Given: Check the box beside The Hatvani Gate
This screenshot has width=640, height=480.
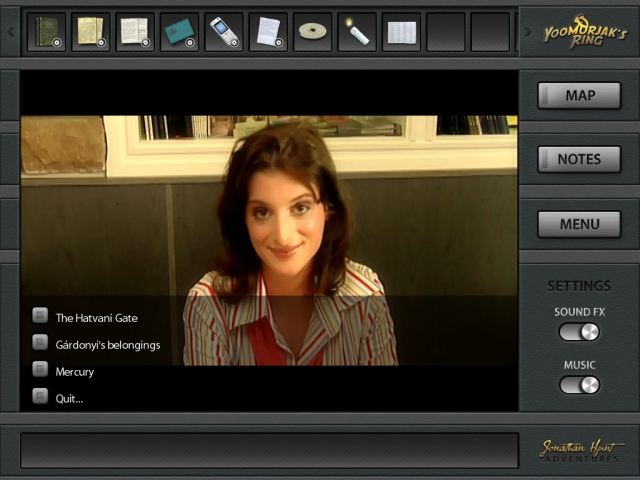Looking at the screenshot, I should (40, 316).
